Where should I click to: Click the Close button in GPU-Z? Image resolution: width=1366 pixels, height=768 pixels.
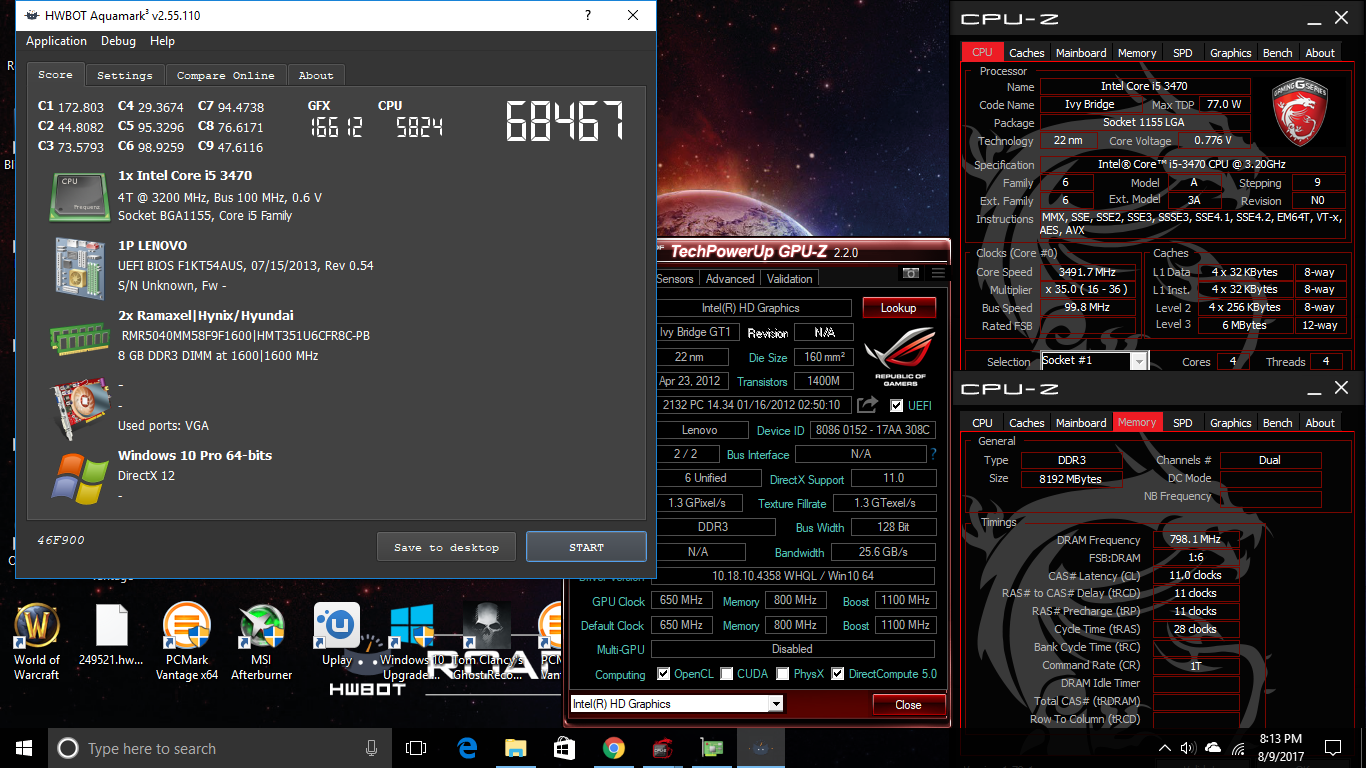[x=908, y=705]
